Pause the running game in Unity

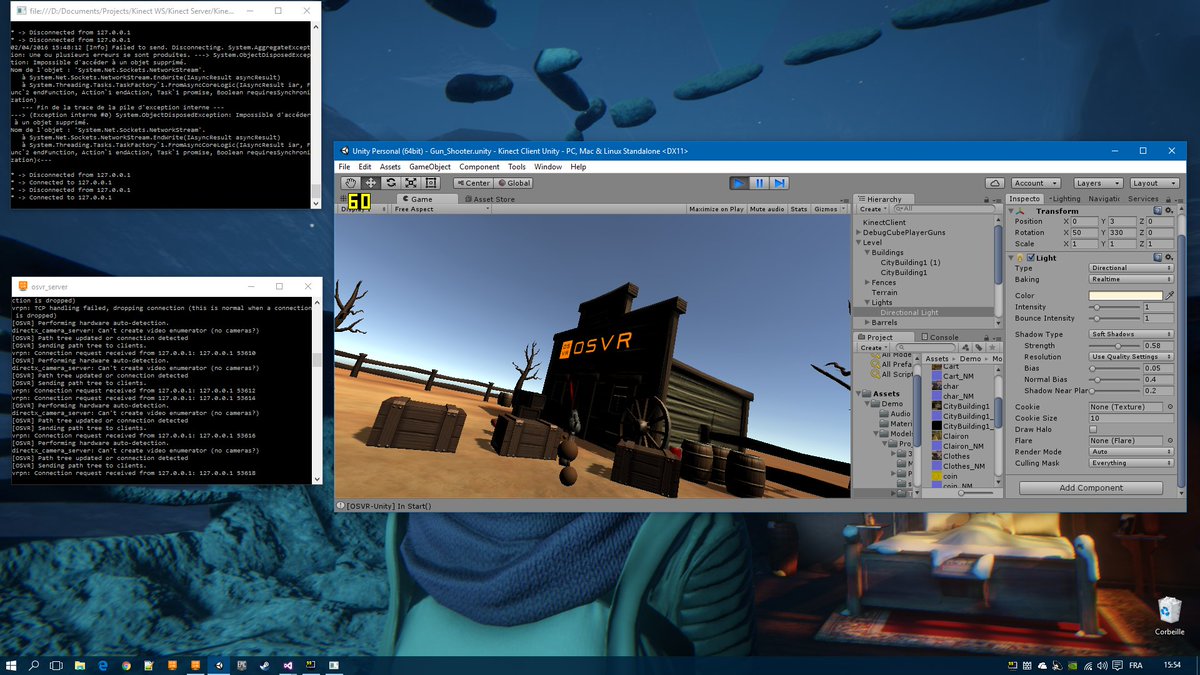point(759,183)
